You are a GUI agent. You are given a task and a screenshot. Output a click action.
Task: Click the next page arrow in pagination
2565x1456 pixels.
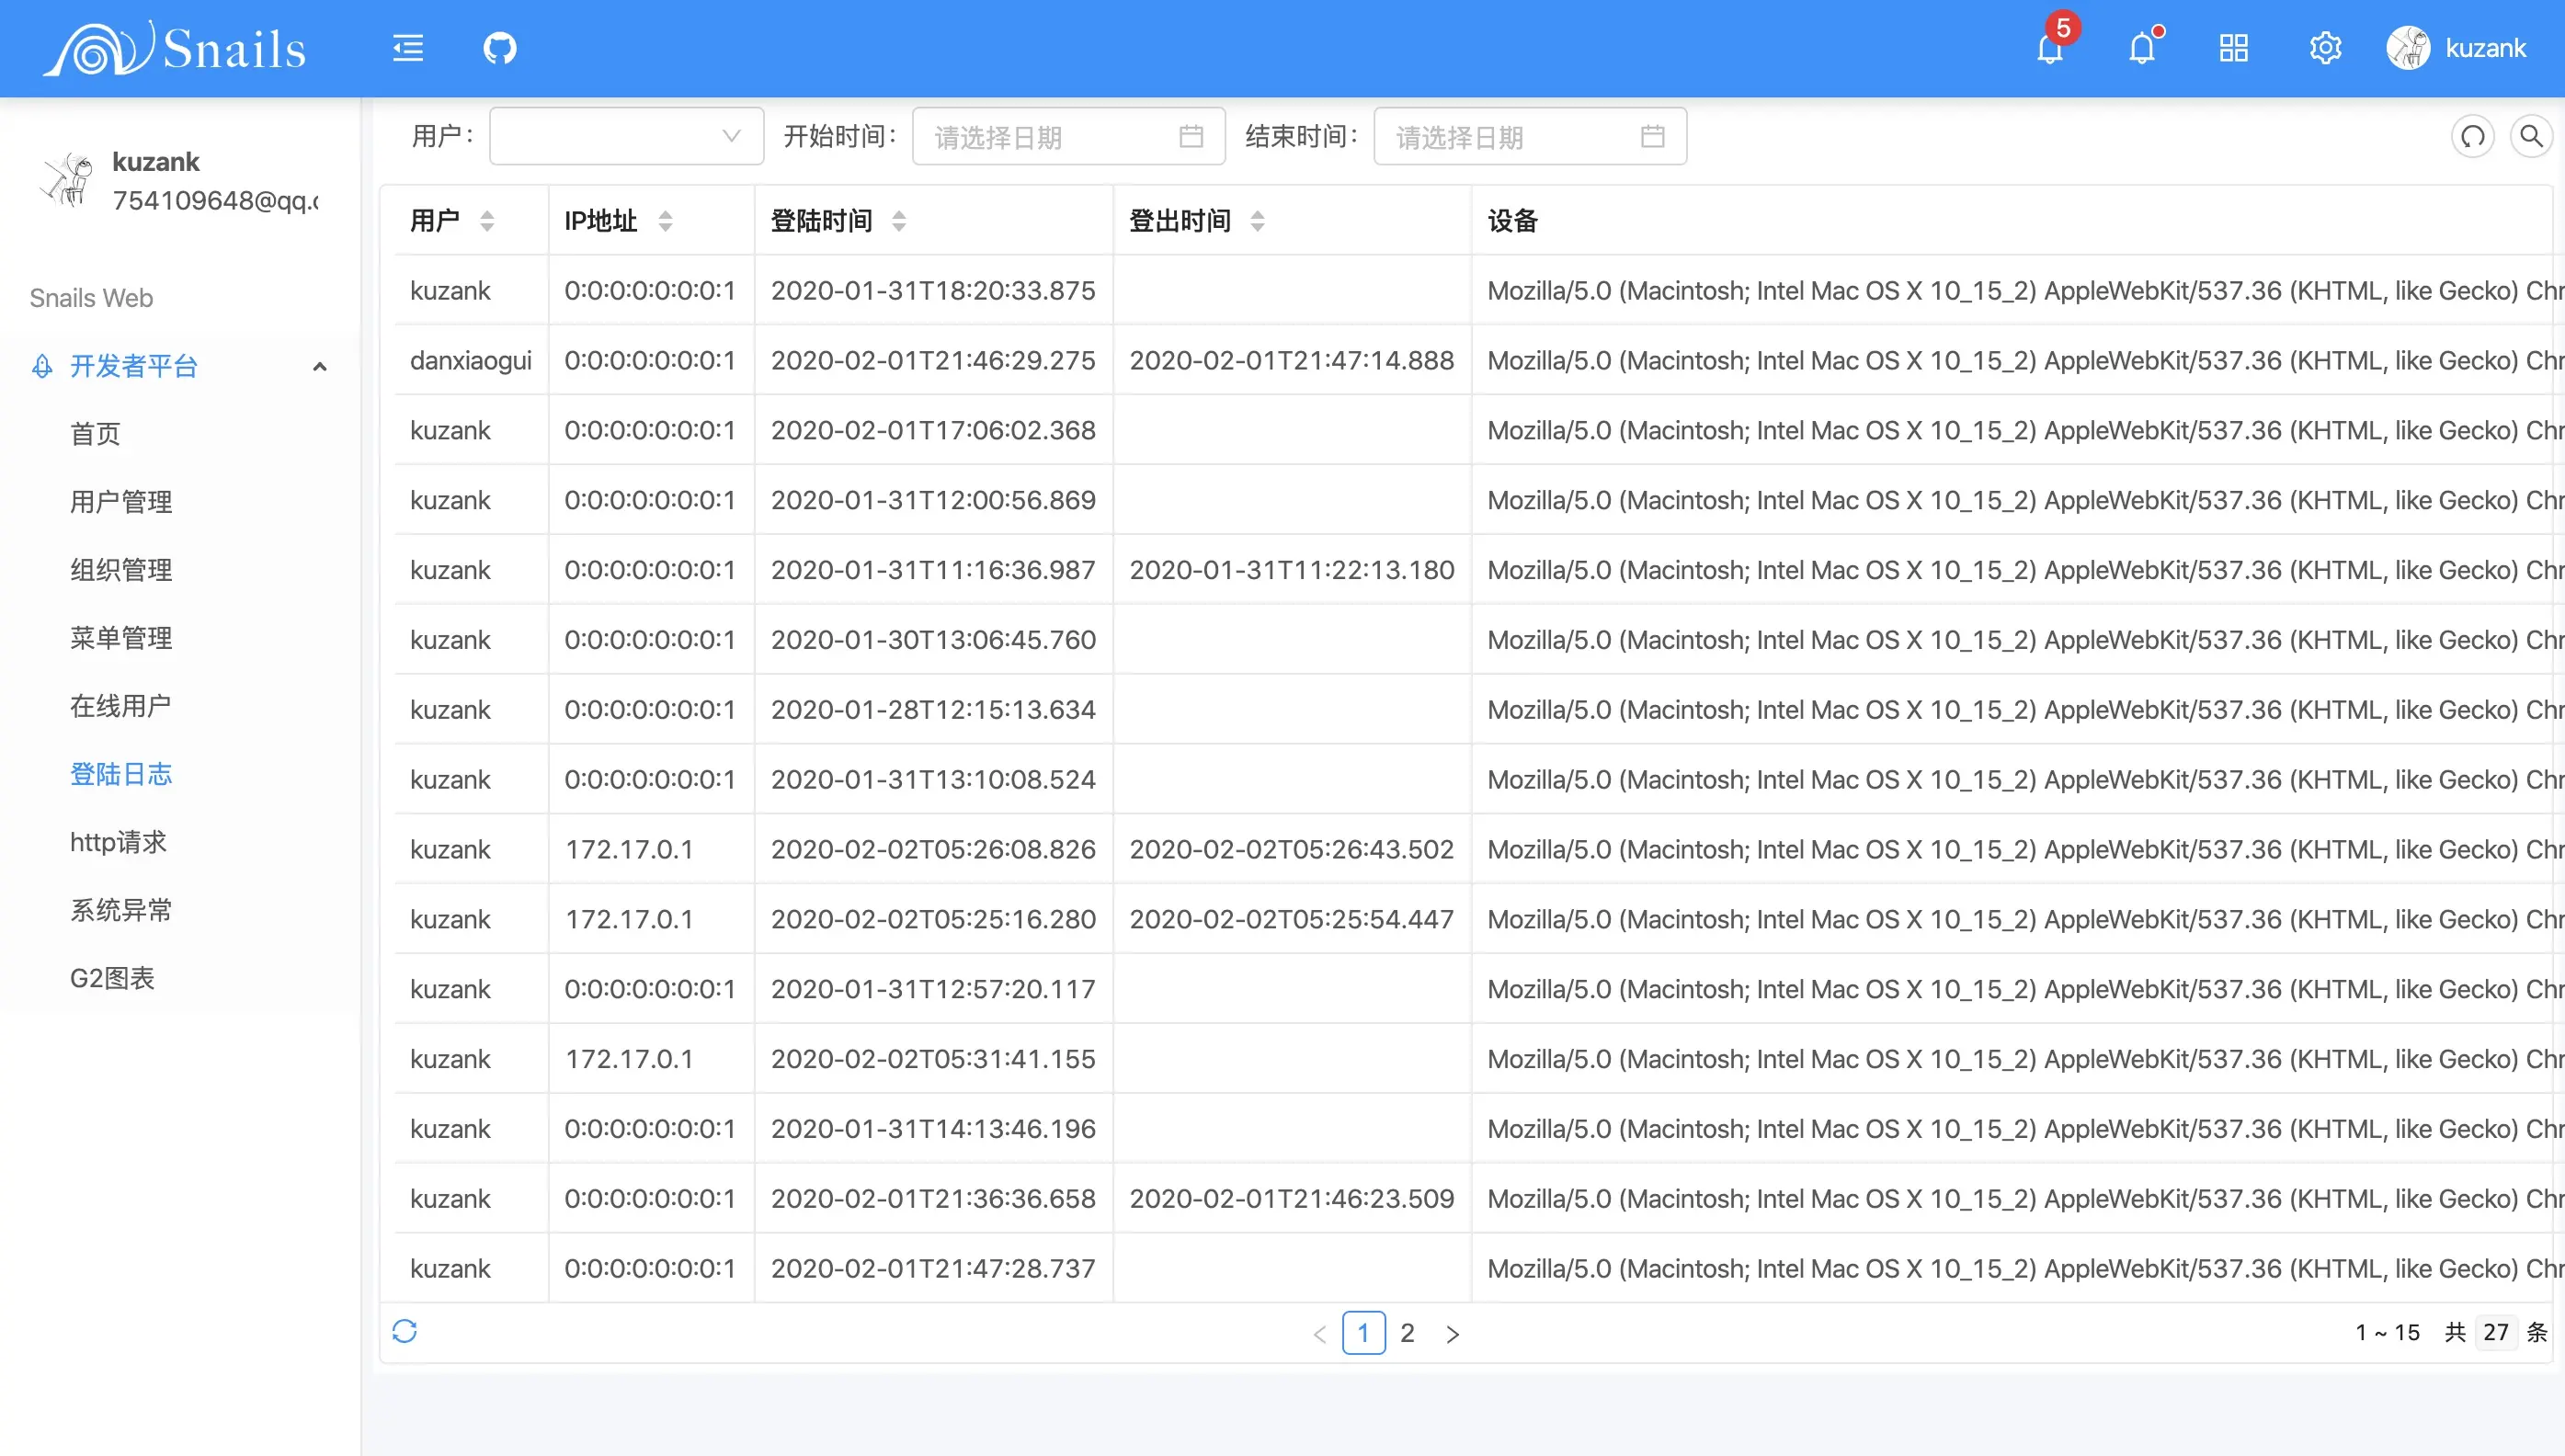tap(1452, 1334)
